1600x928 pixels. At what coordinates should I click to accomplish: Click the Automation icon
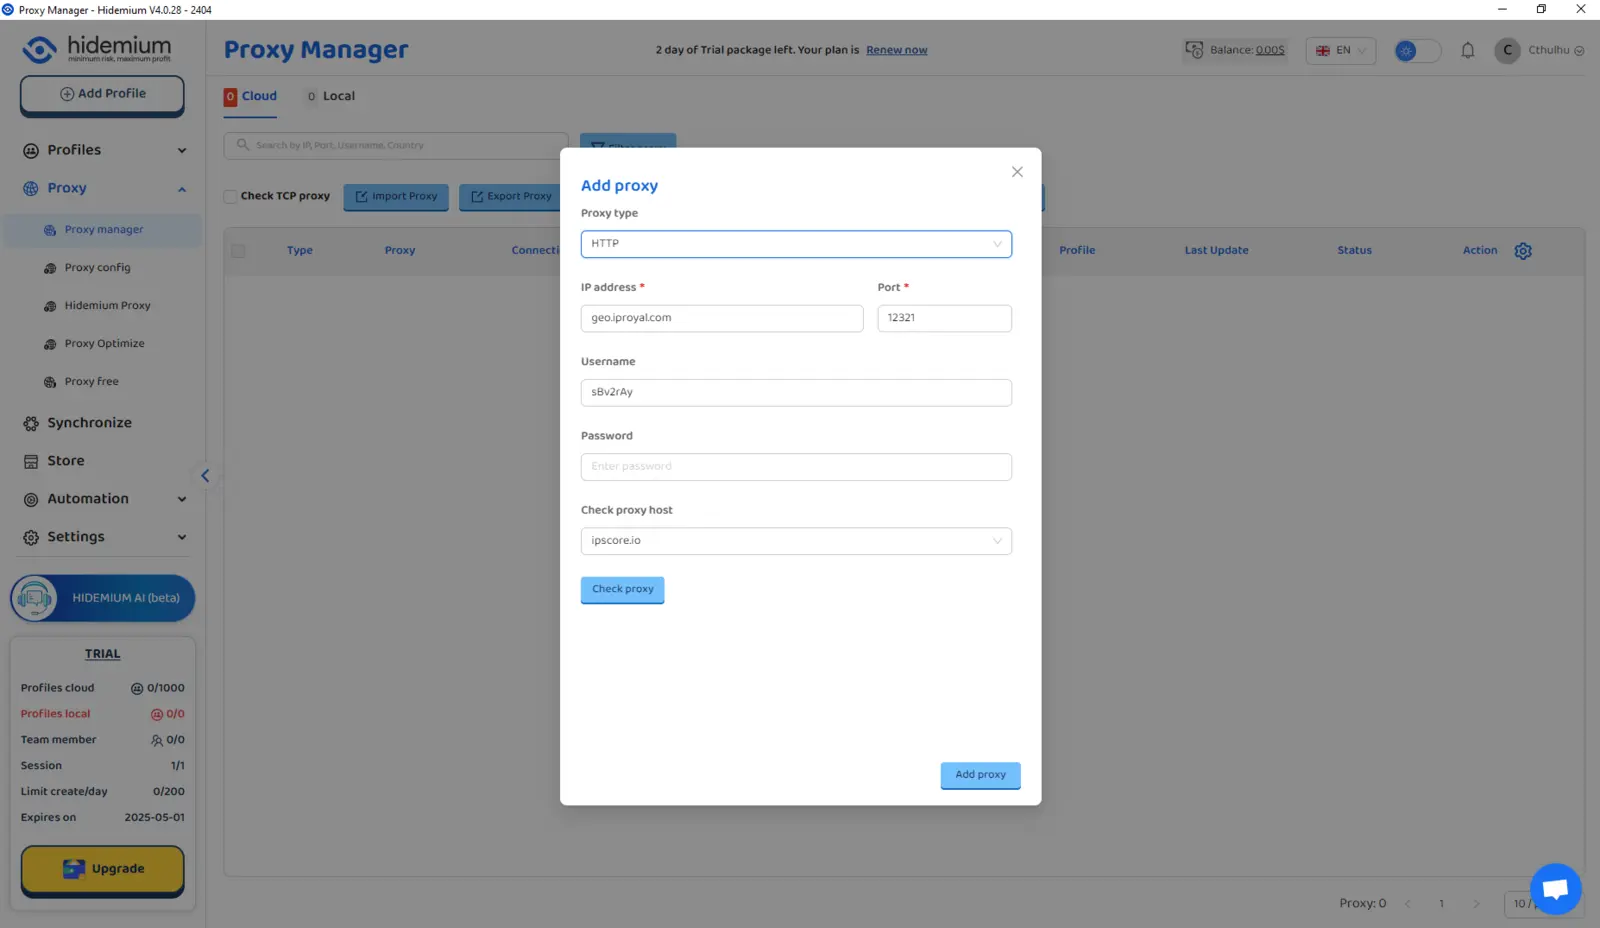[x=31, y=500]
